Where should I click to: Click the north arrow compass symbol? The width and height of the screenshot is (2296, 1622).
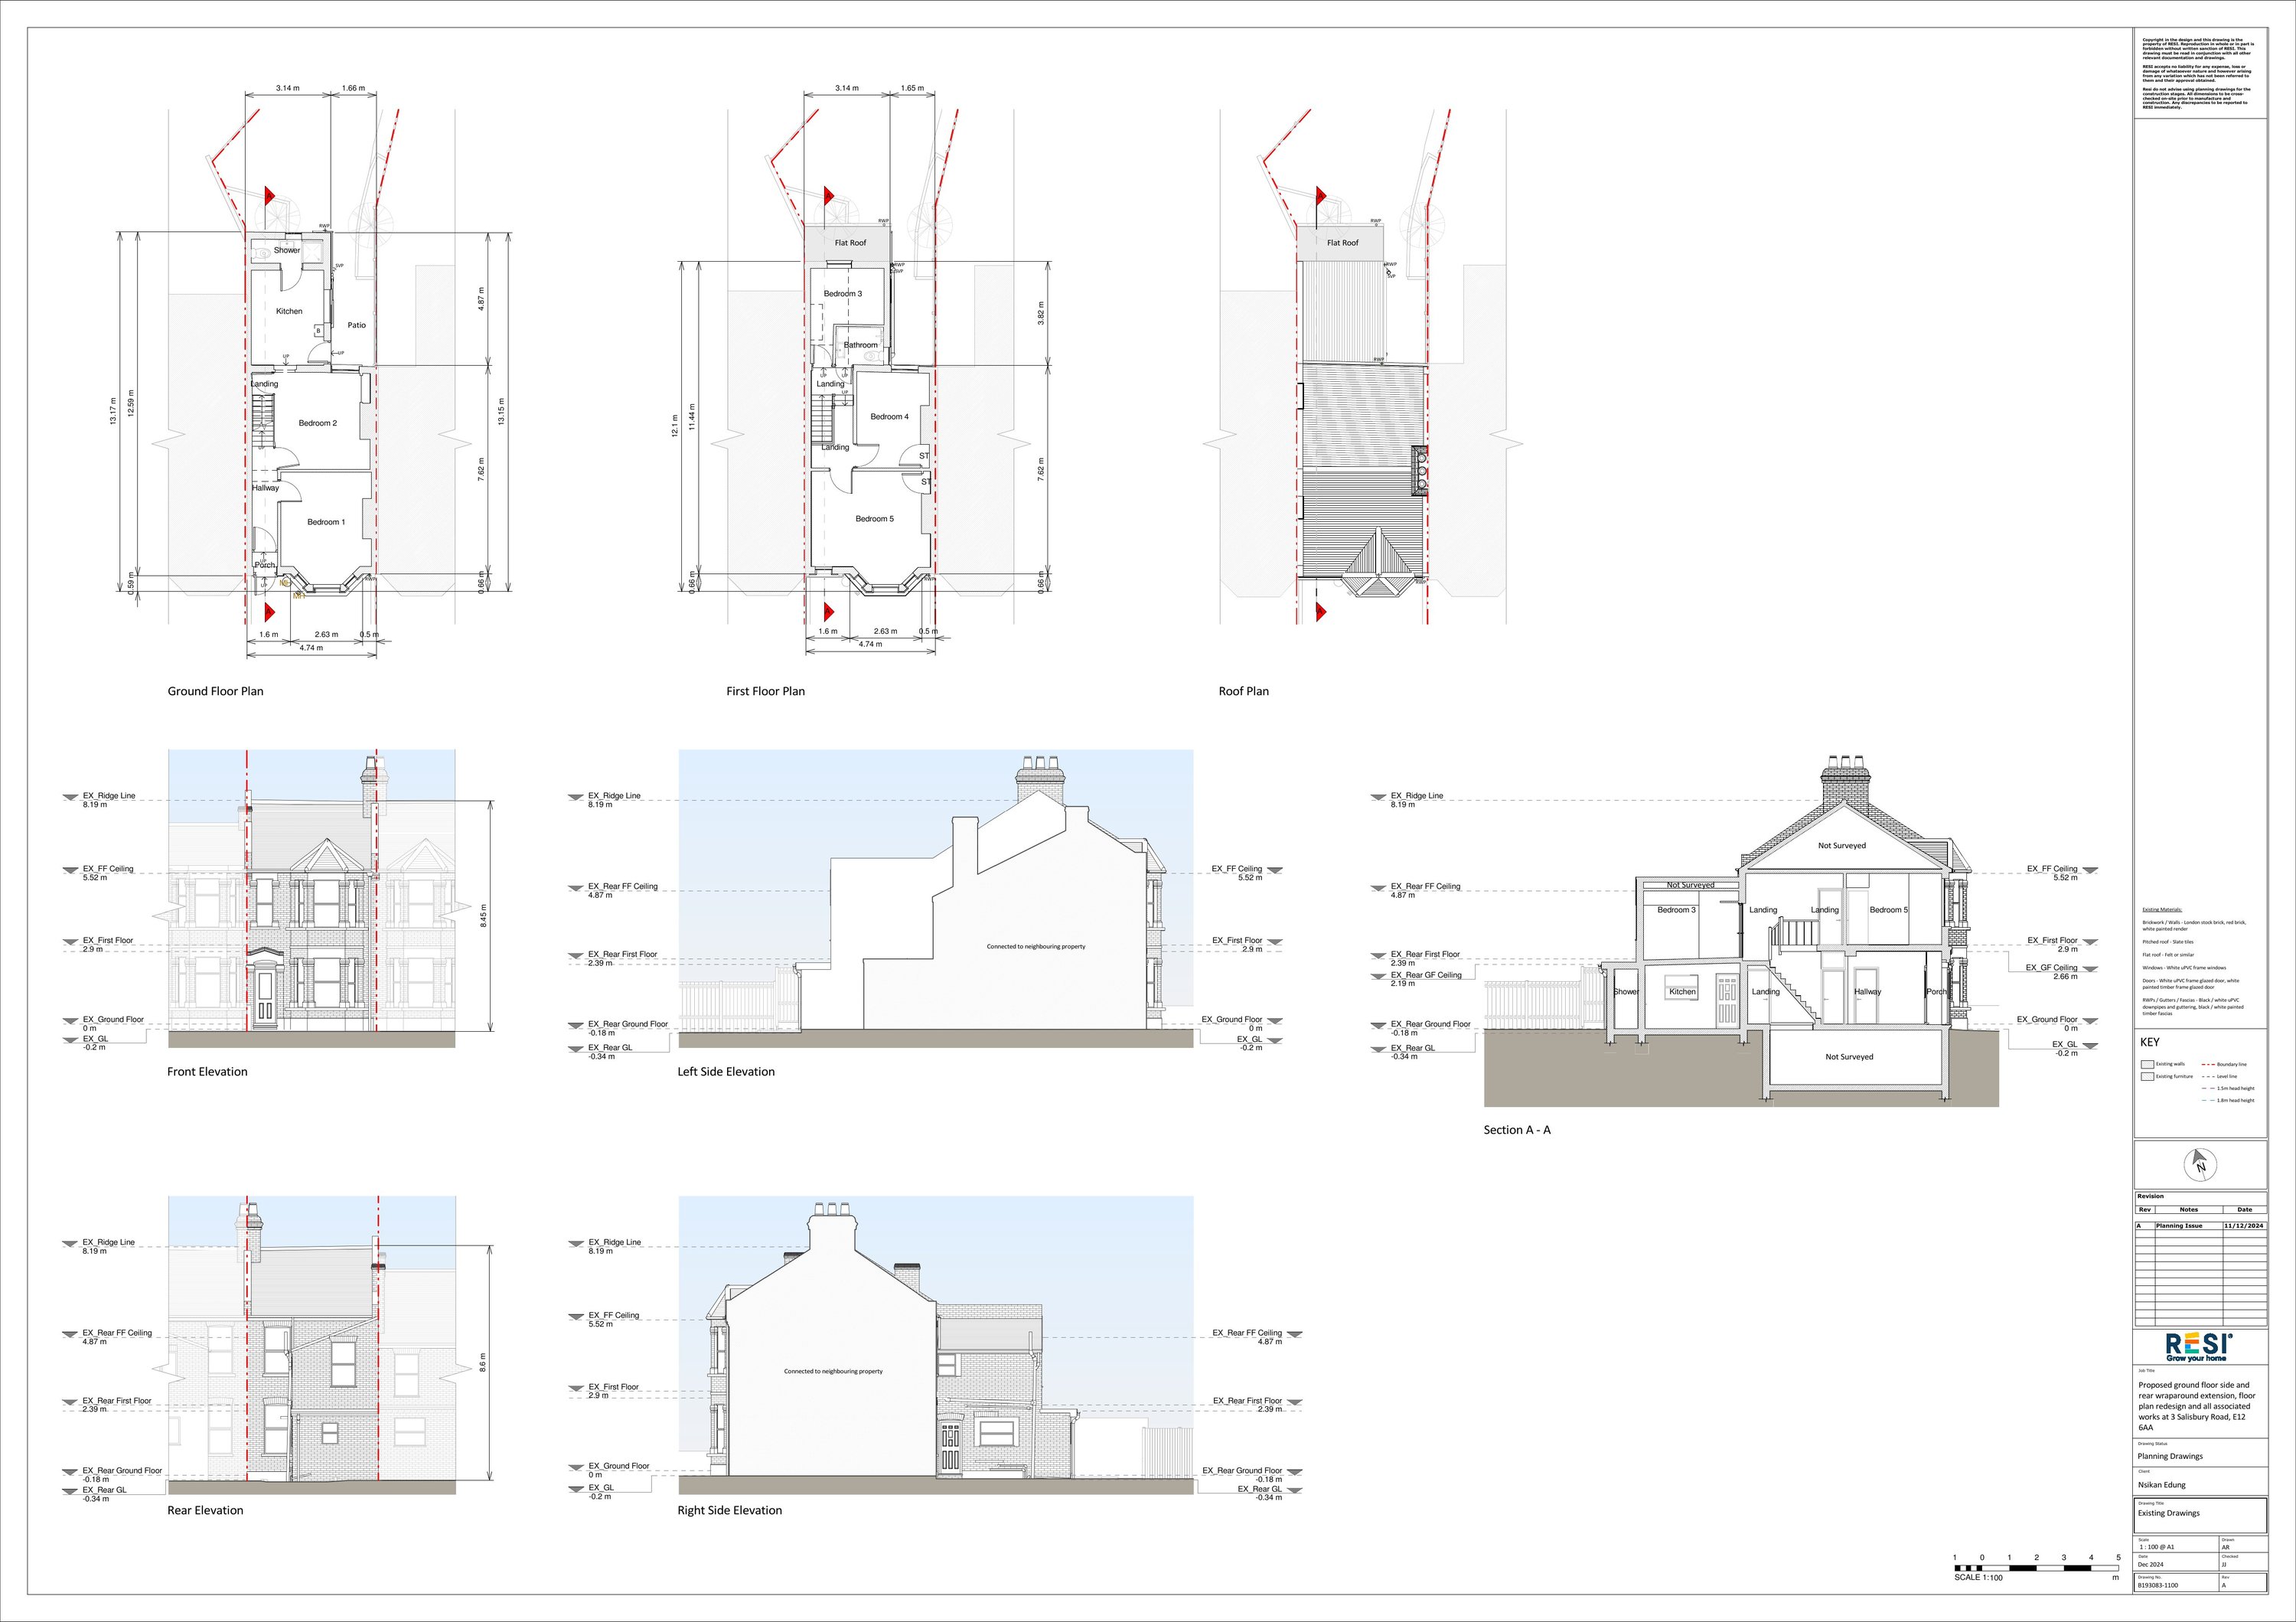coord(2200,1164)
